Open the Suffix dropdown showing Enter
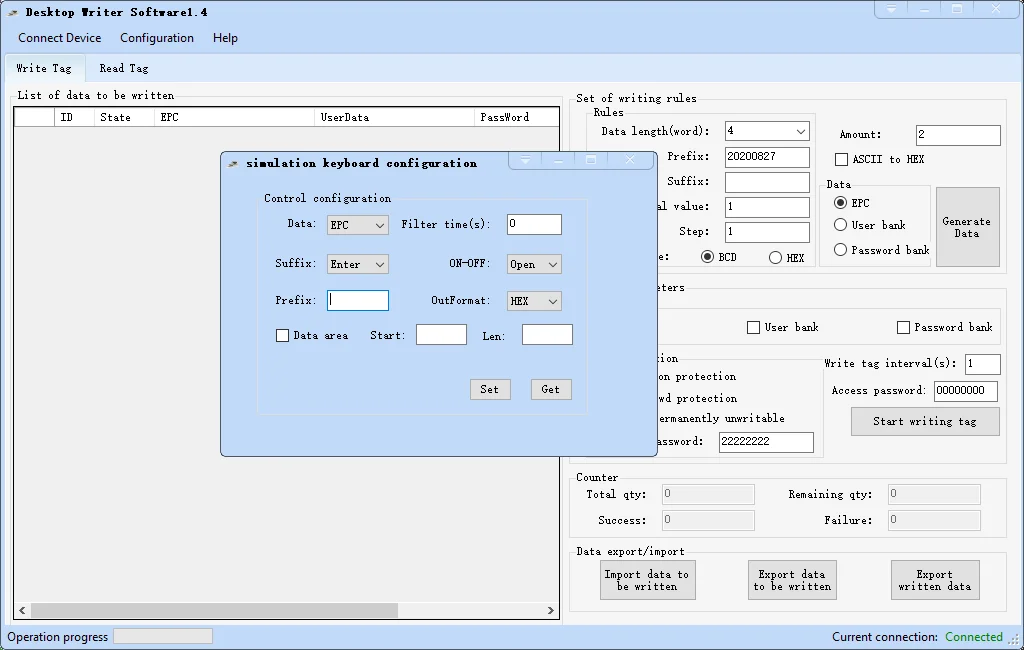Image resolution: width=1024 pixels, height=650 pixels. tap(358, 264)
